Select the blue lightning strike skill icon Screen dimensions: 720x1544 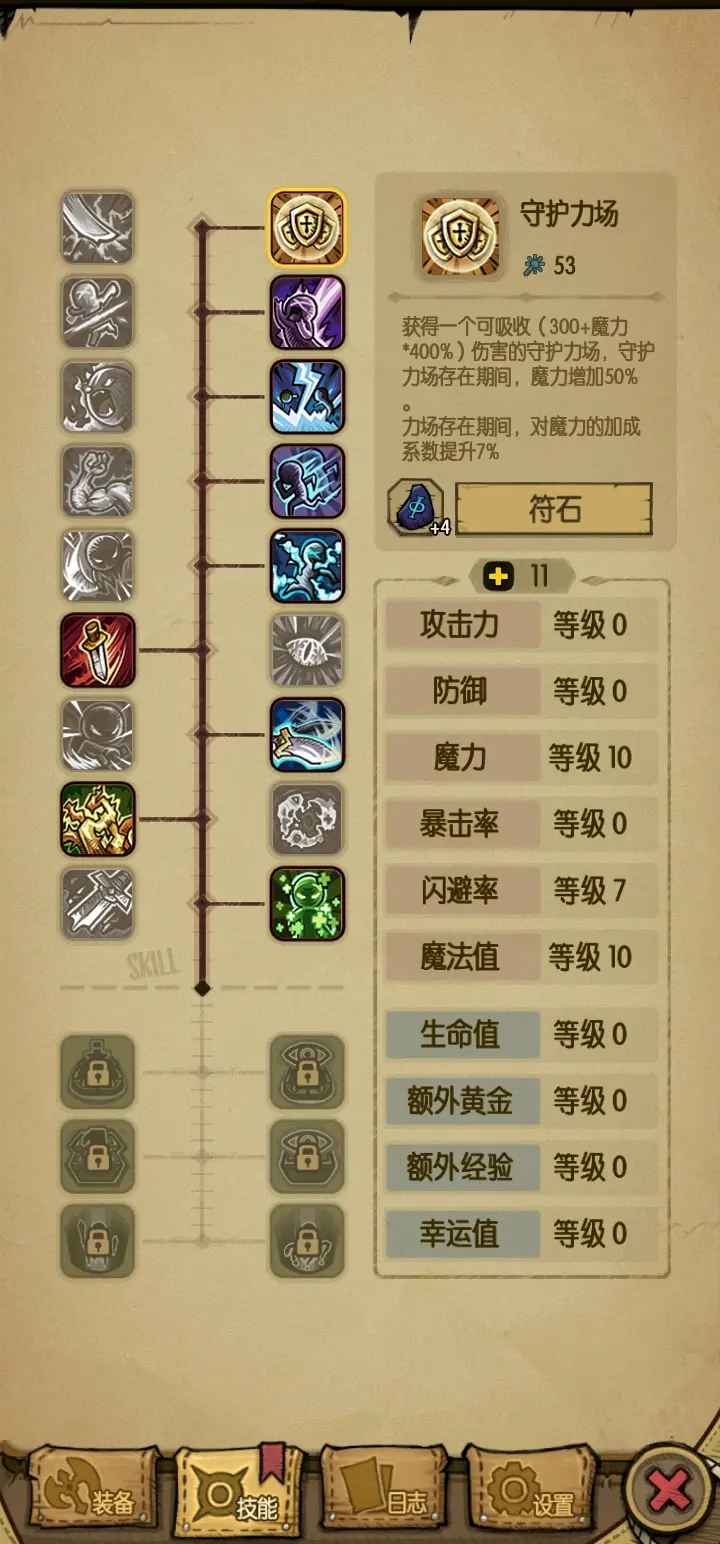click(307, 397)
